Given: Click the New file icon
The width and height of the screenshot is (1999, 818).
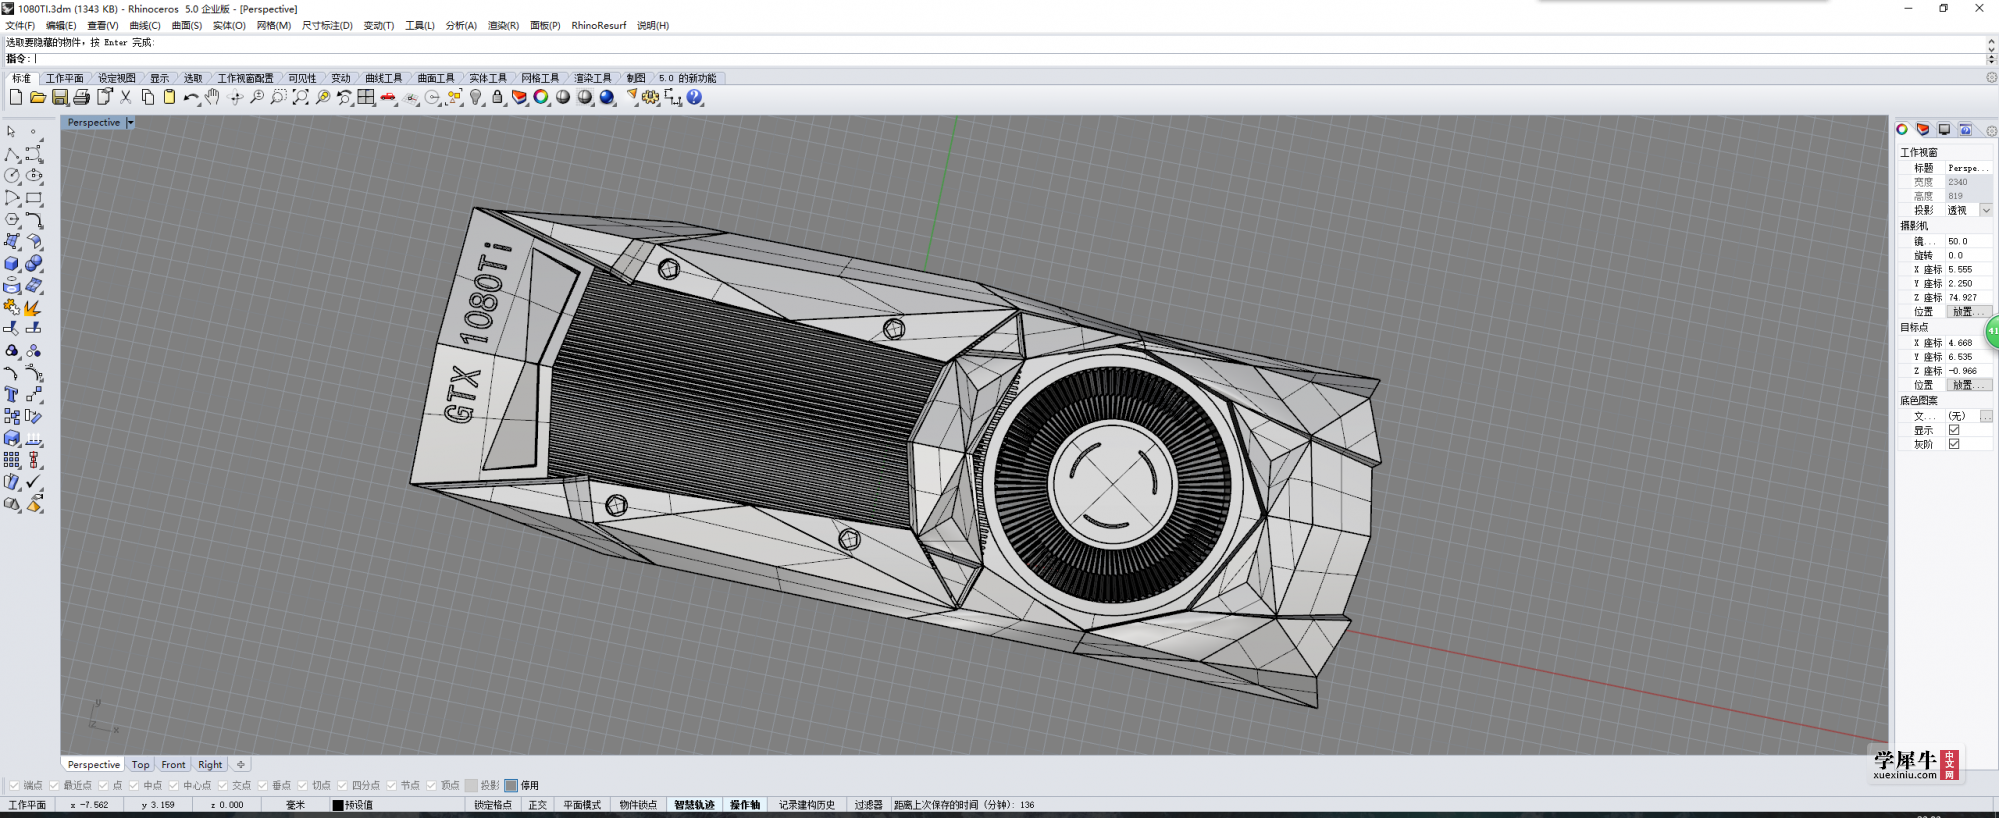Looking at the screenshot, I should click(x=15, y=97).
